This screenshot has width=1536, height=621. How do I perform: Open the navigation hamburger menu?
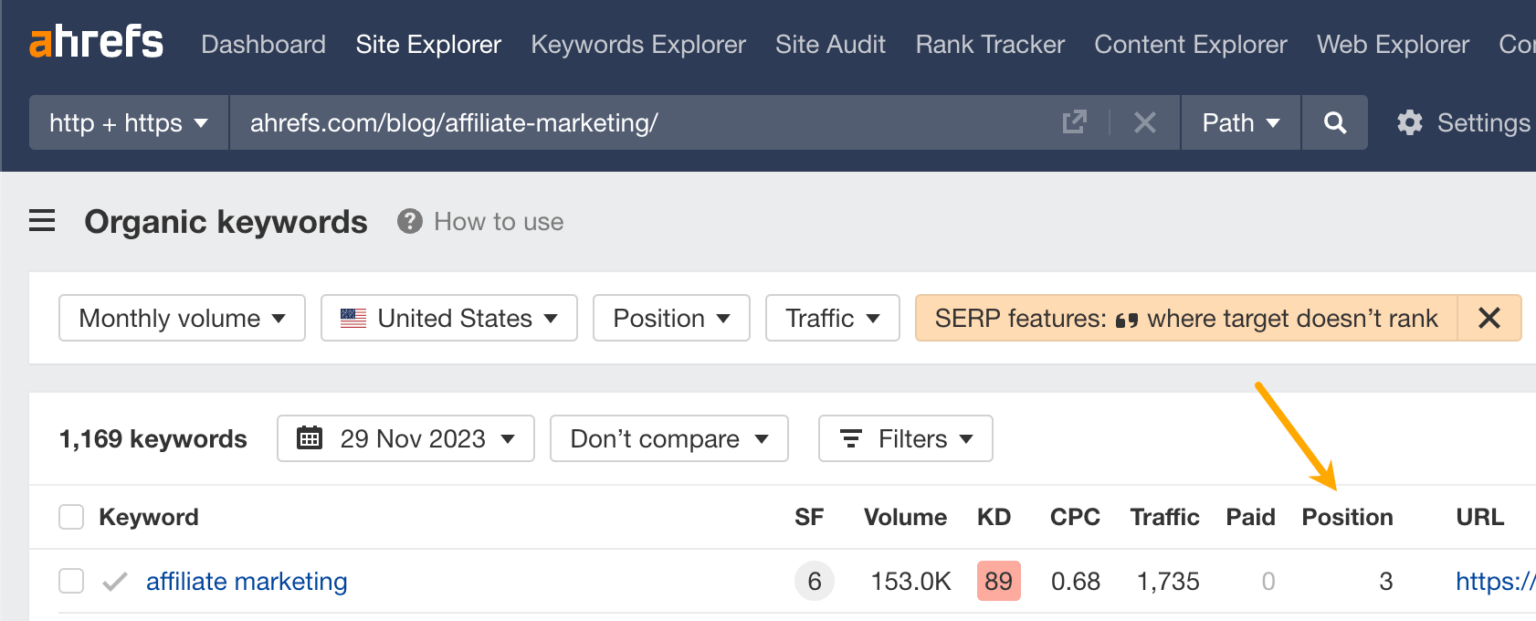(x=42, y=221)
